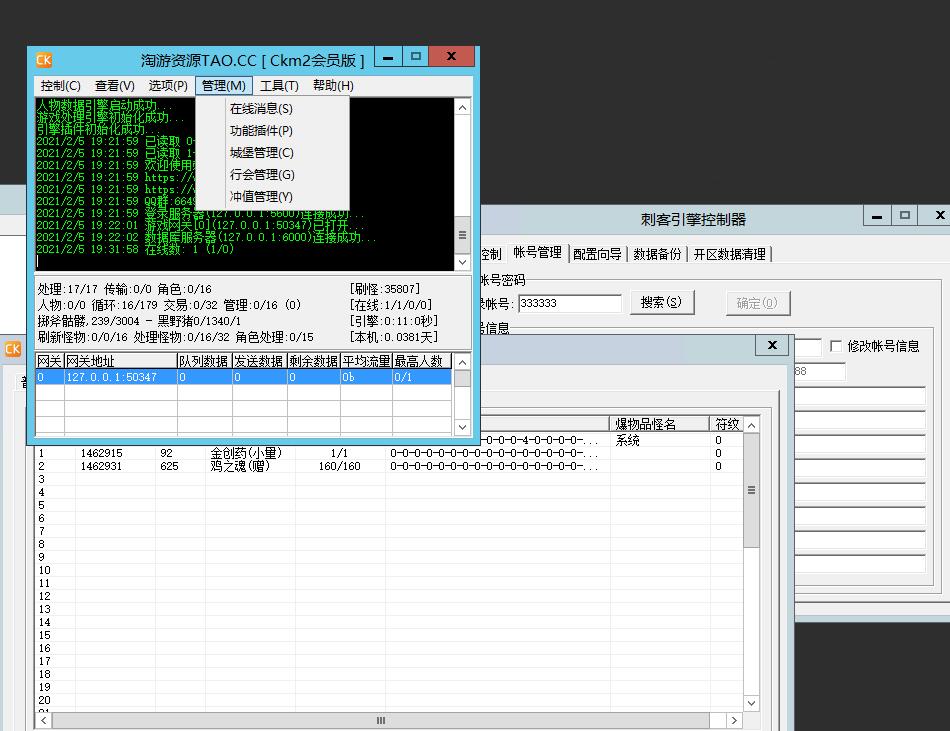This screenshot has width=950, height=731.
Task: Minimize the 刺客引擎控制器 window
Action: coord(877,216)
